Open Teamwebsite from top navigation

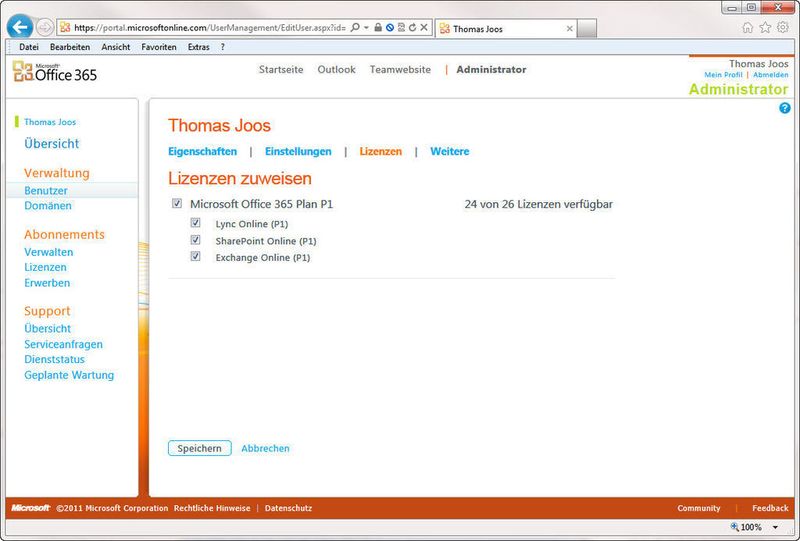point(400,69)
